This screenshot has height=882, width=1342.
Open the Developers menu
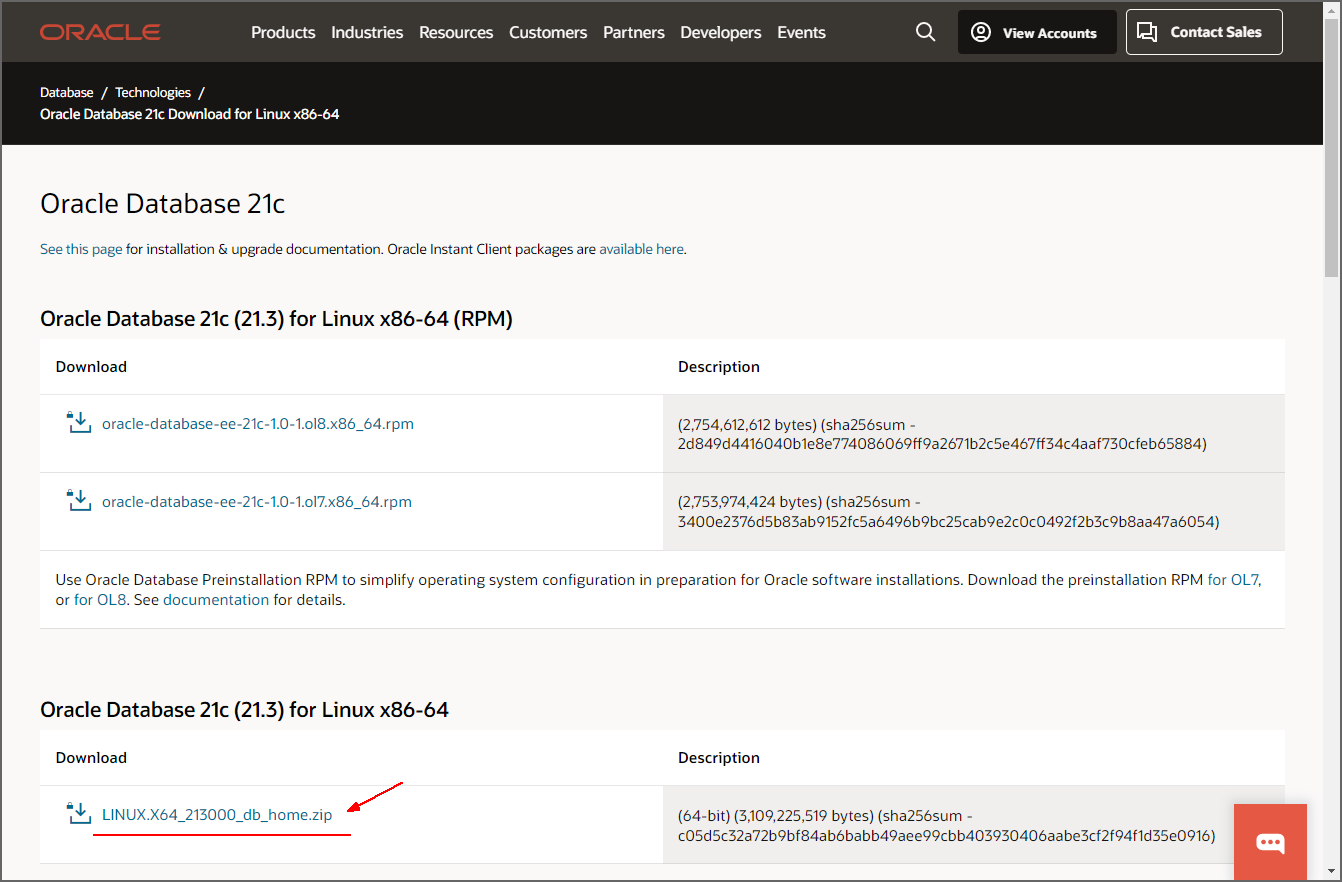pyautogui.click(x=721, y=32)
